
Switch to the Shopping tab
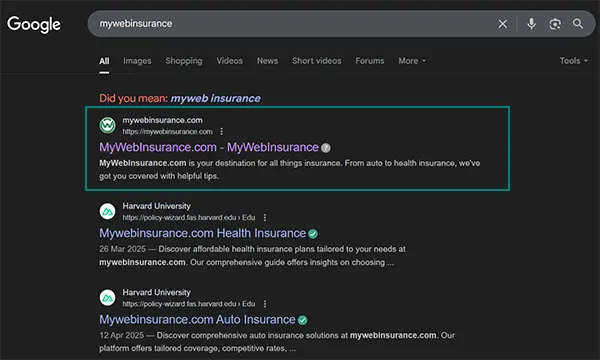pyautogui.click(x=184, y=61)
